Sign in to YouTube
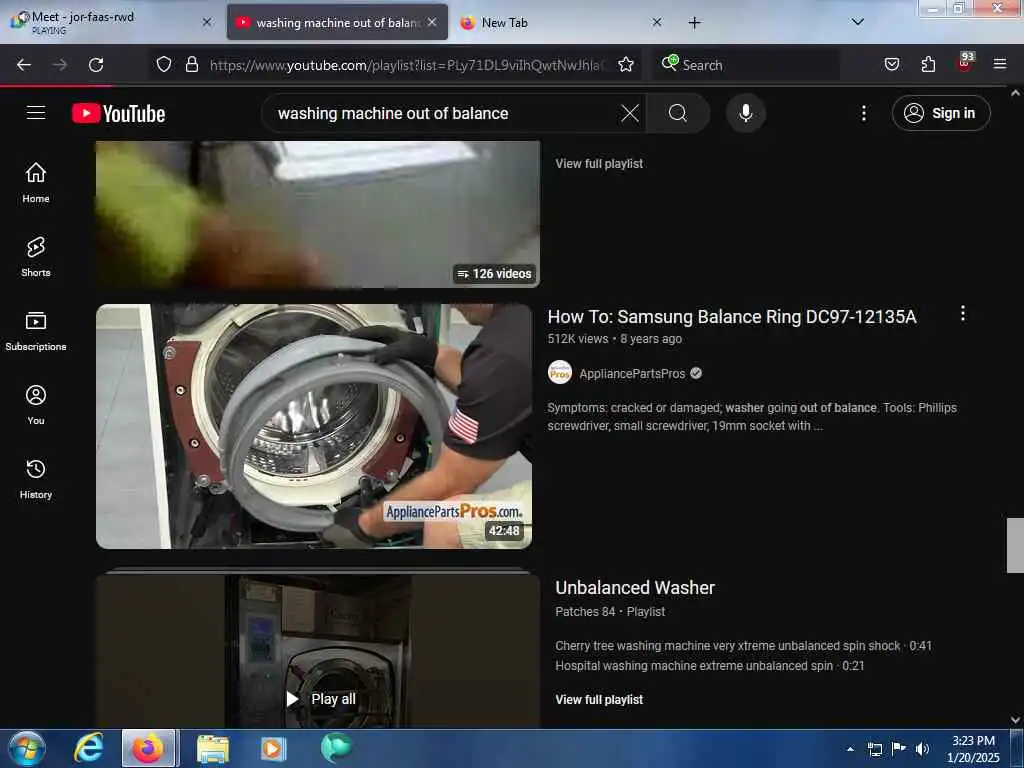Screen dimensions: 1024x768 pyautogui.click(x=940, y=113)
